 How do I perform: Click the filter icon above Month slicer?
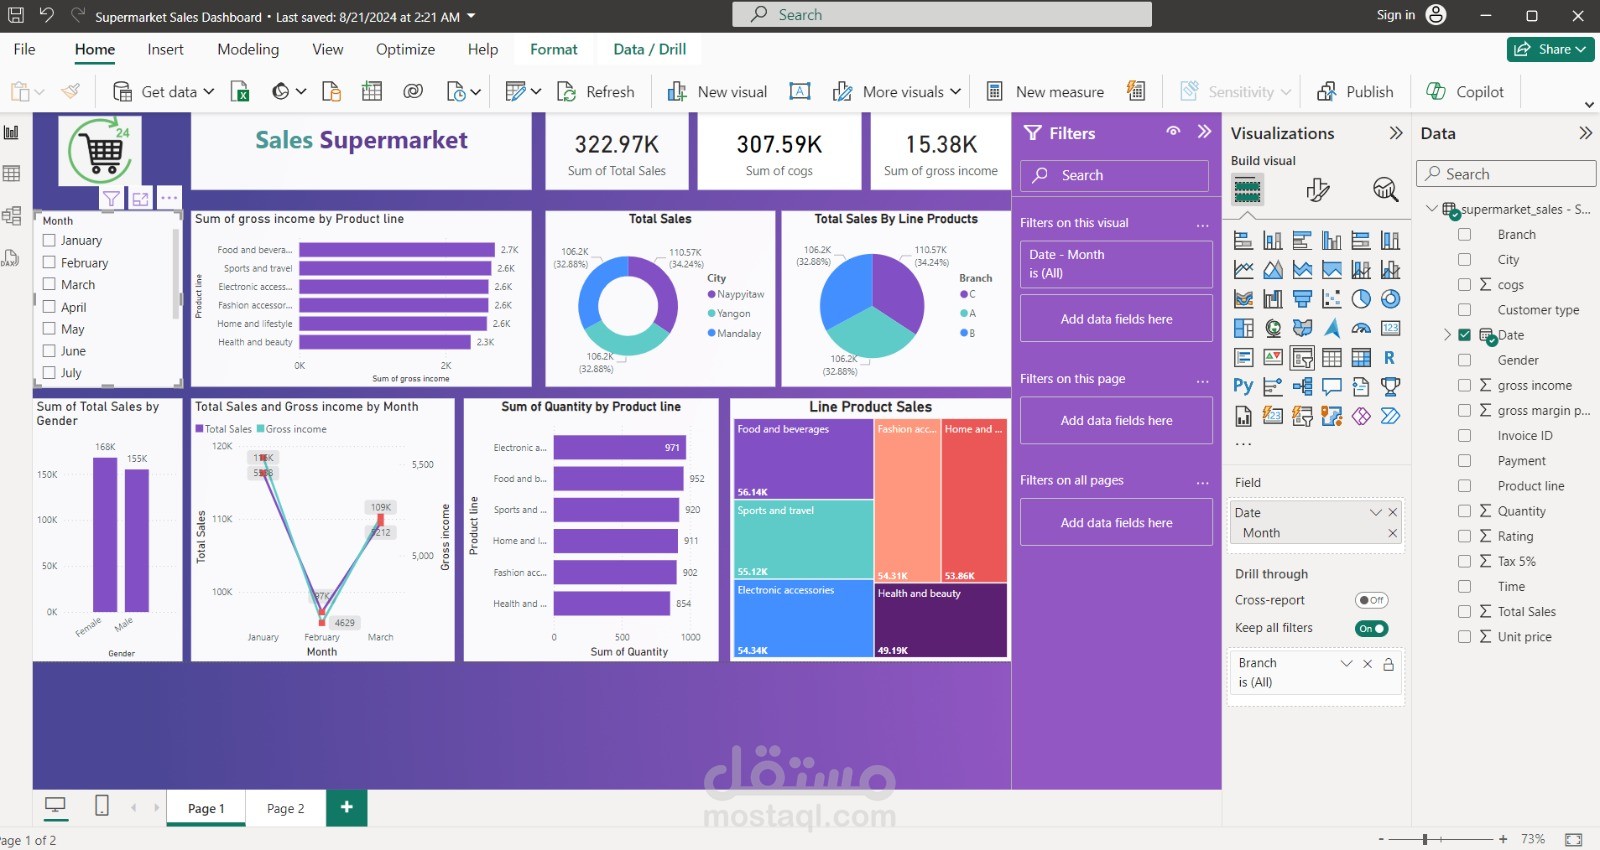pyautogui.click(x=111, y=198)
